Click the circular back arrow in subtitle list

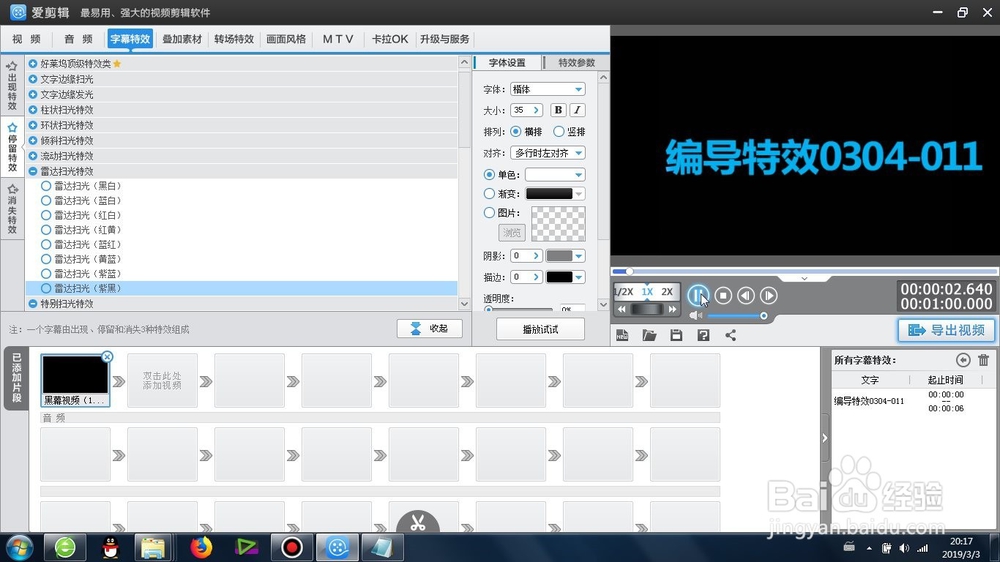[x=963, y=360]
